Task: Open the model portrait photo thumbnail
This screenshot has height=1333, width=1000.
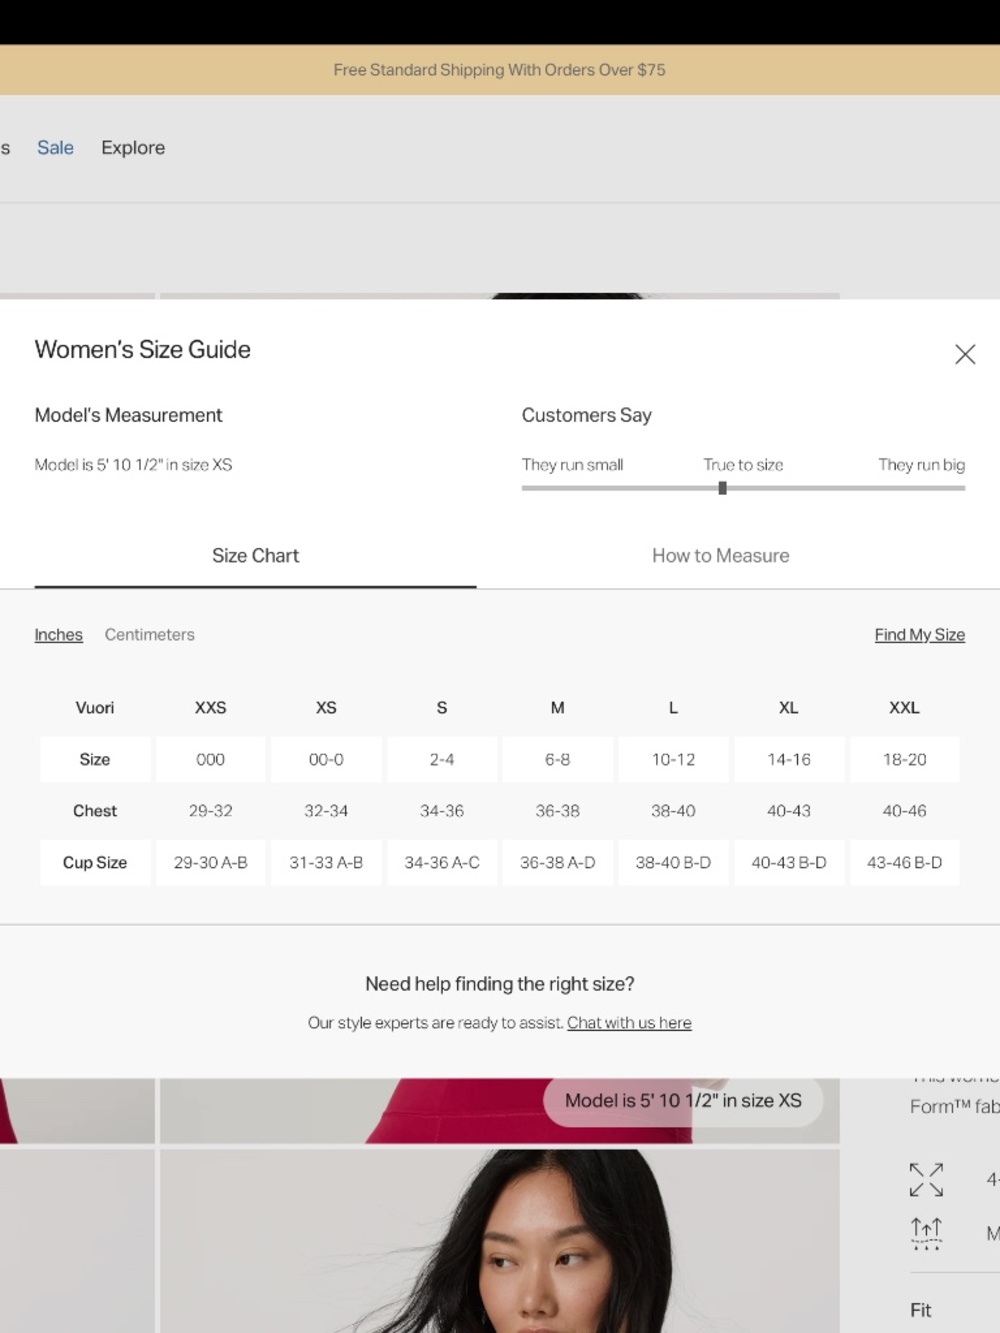Action: point(500,1241)
